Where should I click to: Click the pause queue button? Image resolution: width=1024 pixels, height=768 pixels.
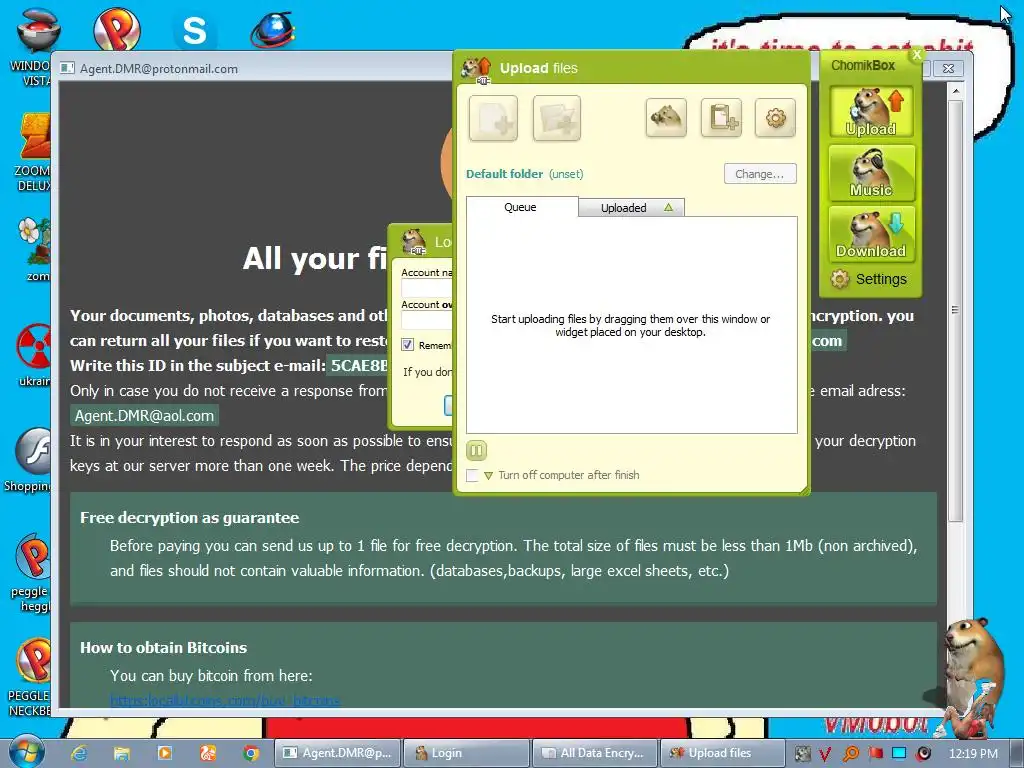tap(476, 450)
